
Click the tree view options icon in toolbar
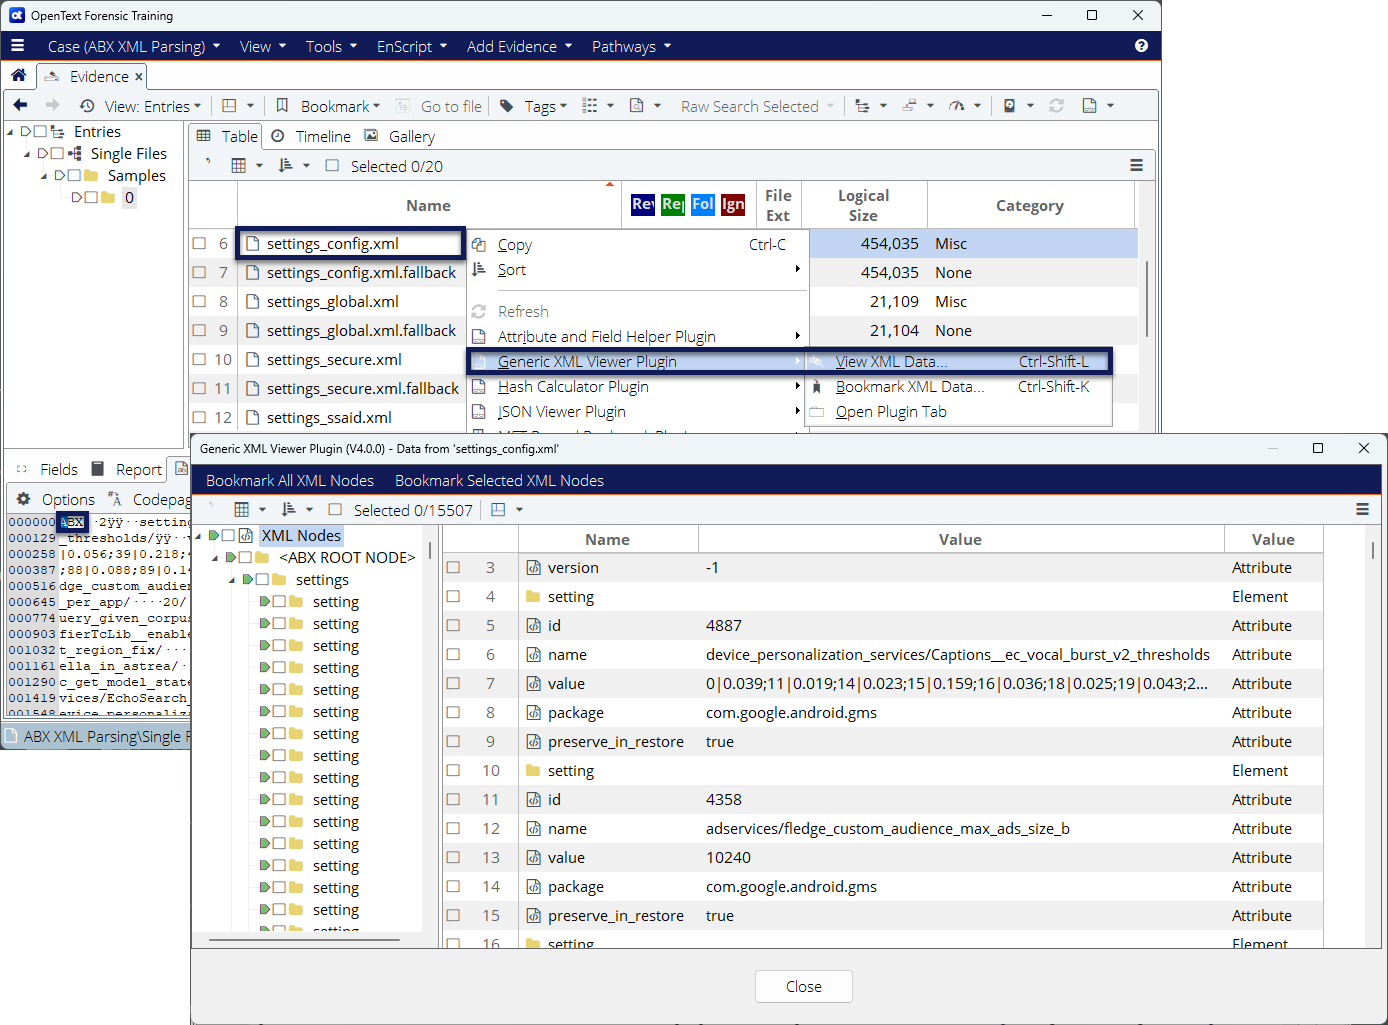pos(862,106)
